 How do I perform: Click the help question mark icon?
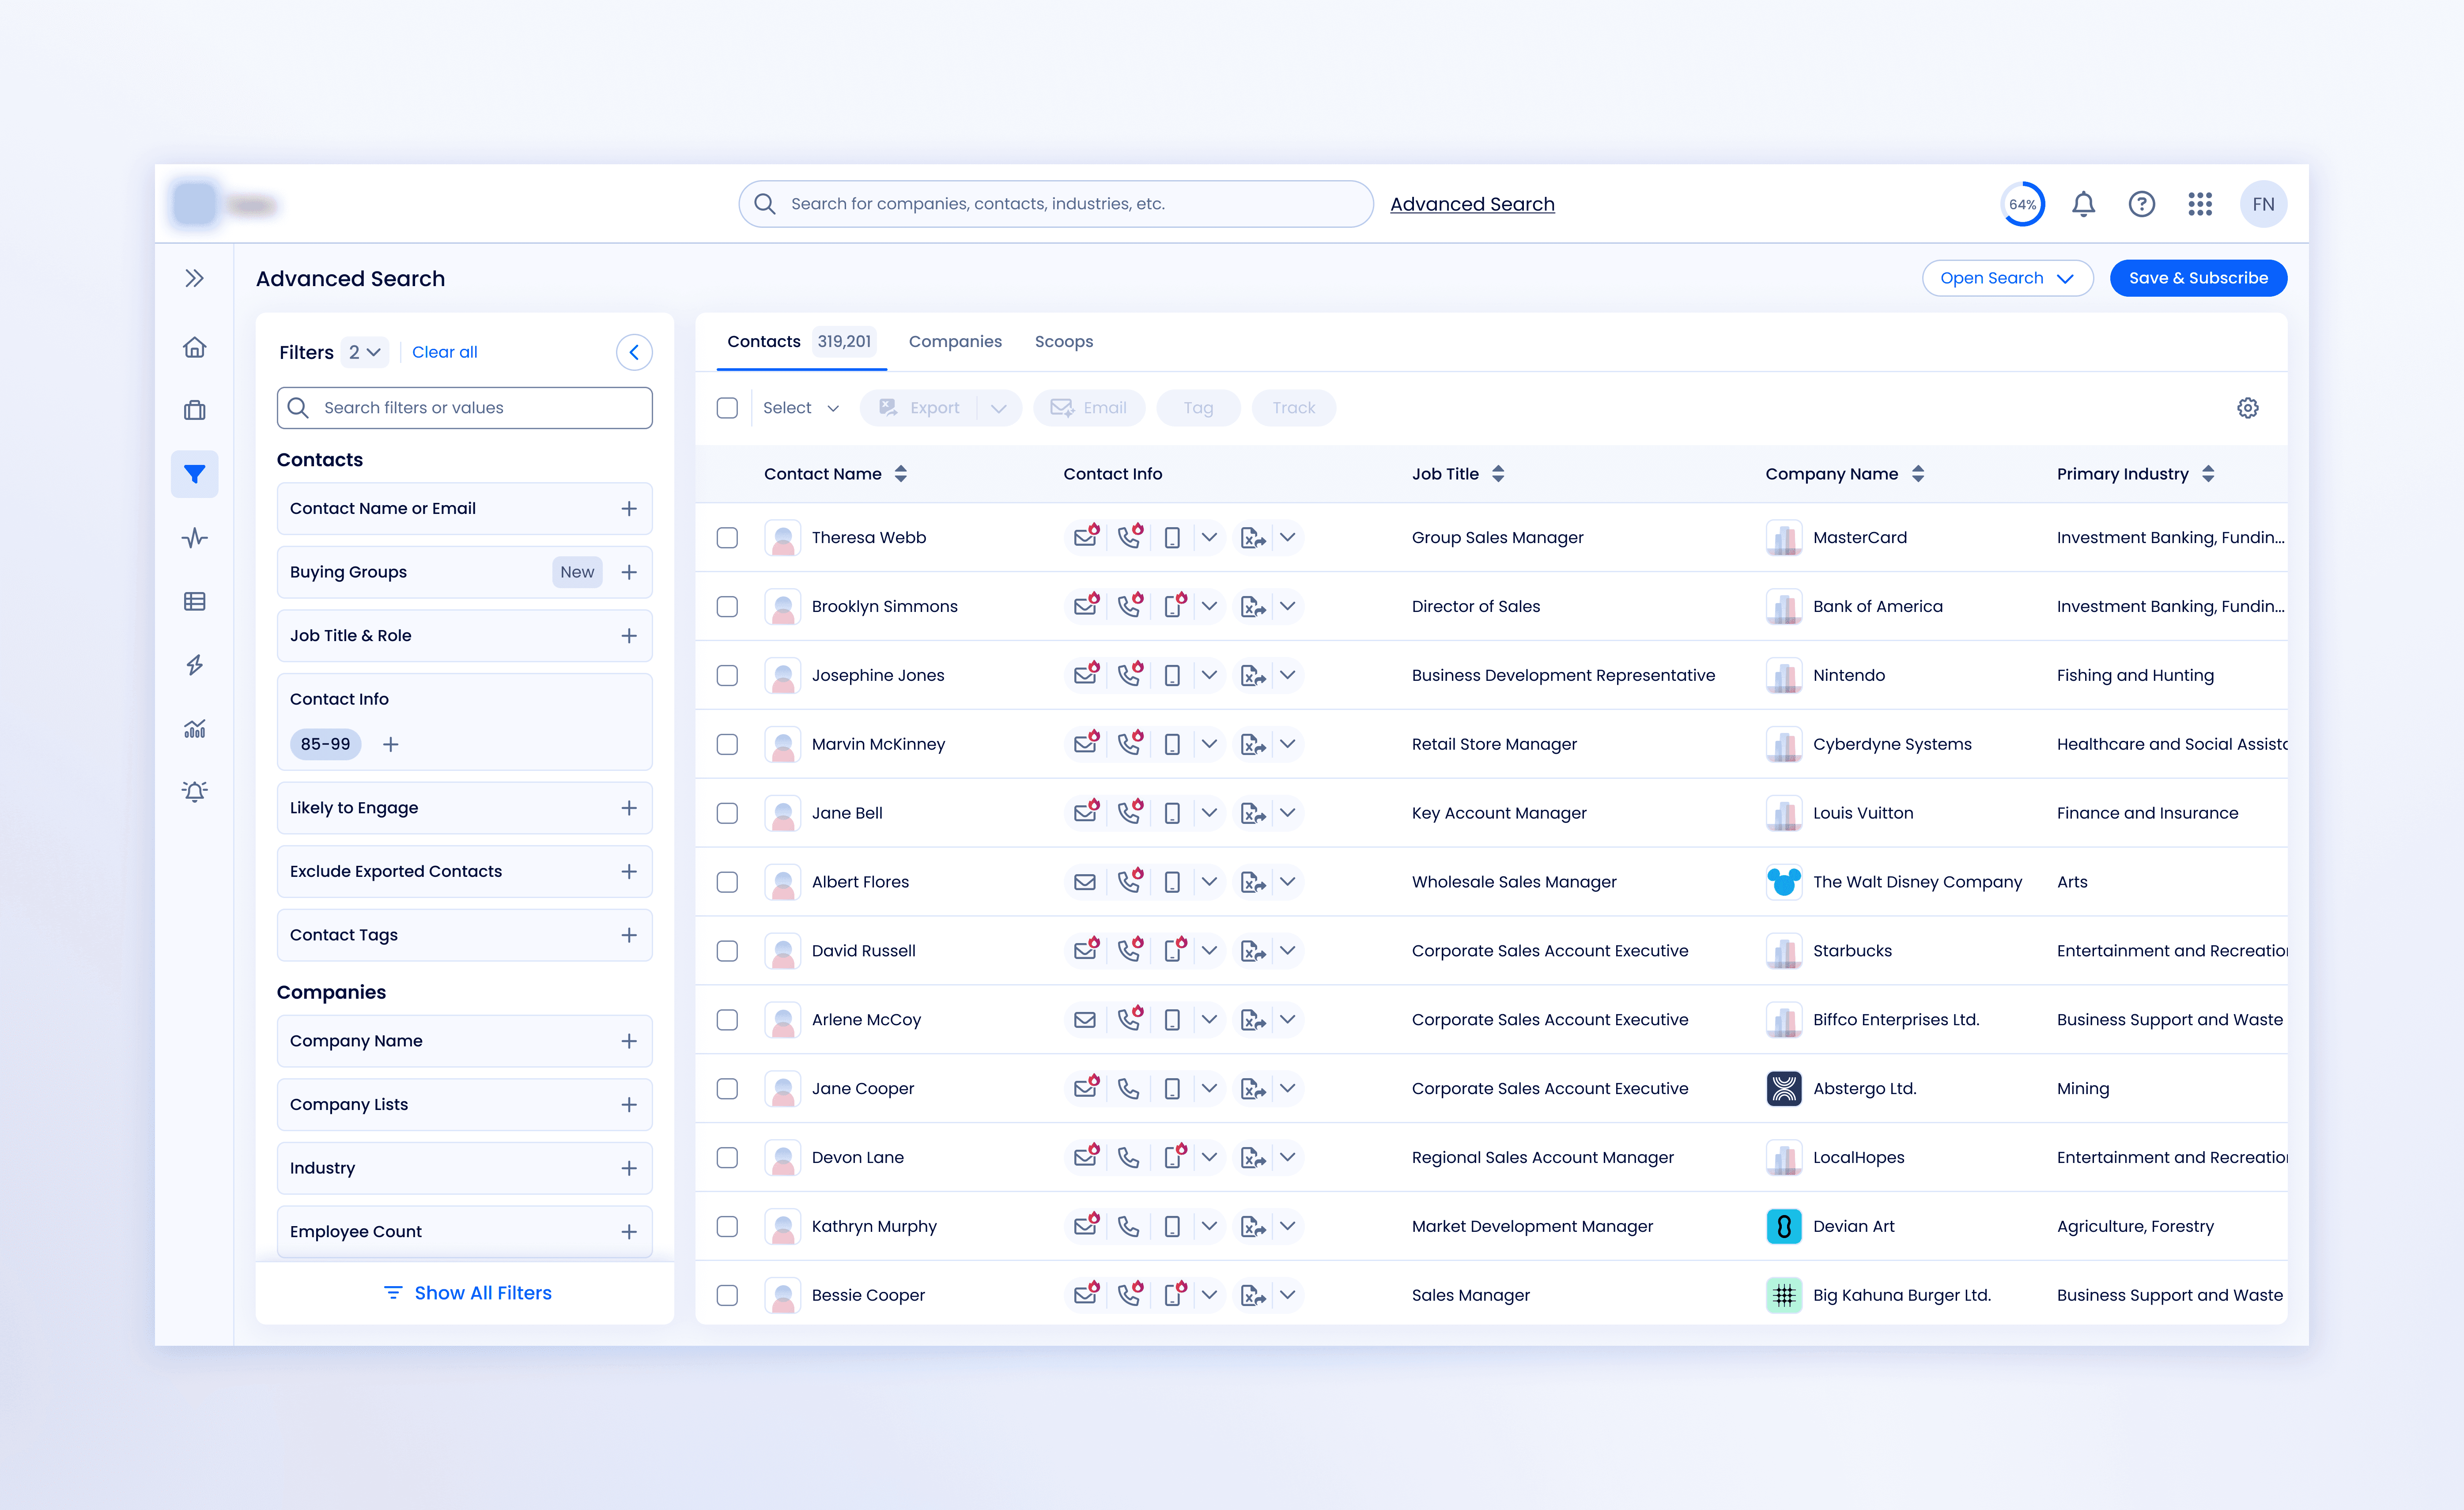tap(2141, 204)
